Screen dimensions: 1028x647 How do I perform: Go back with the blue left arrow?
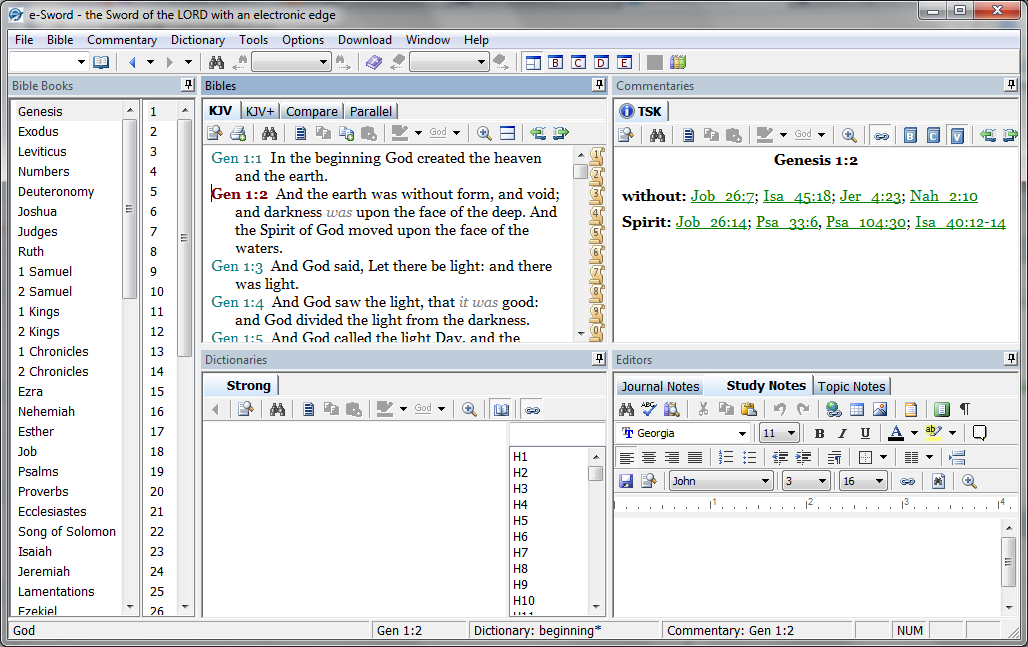pos(132,62)
